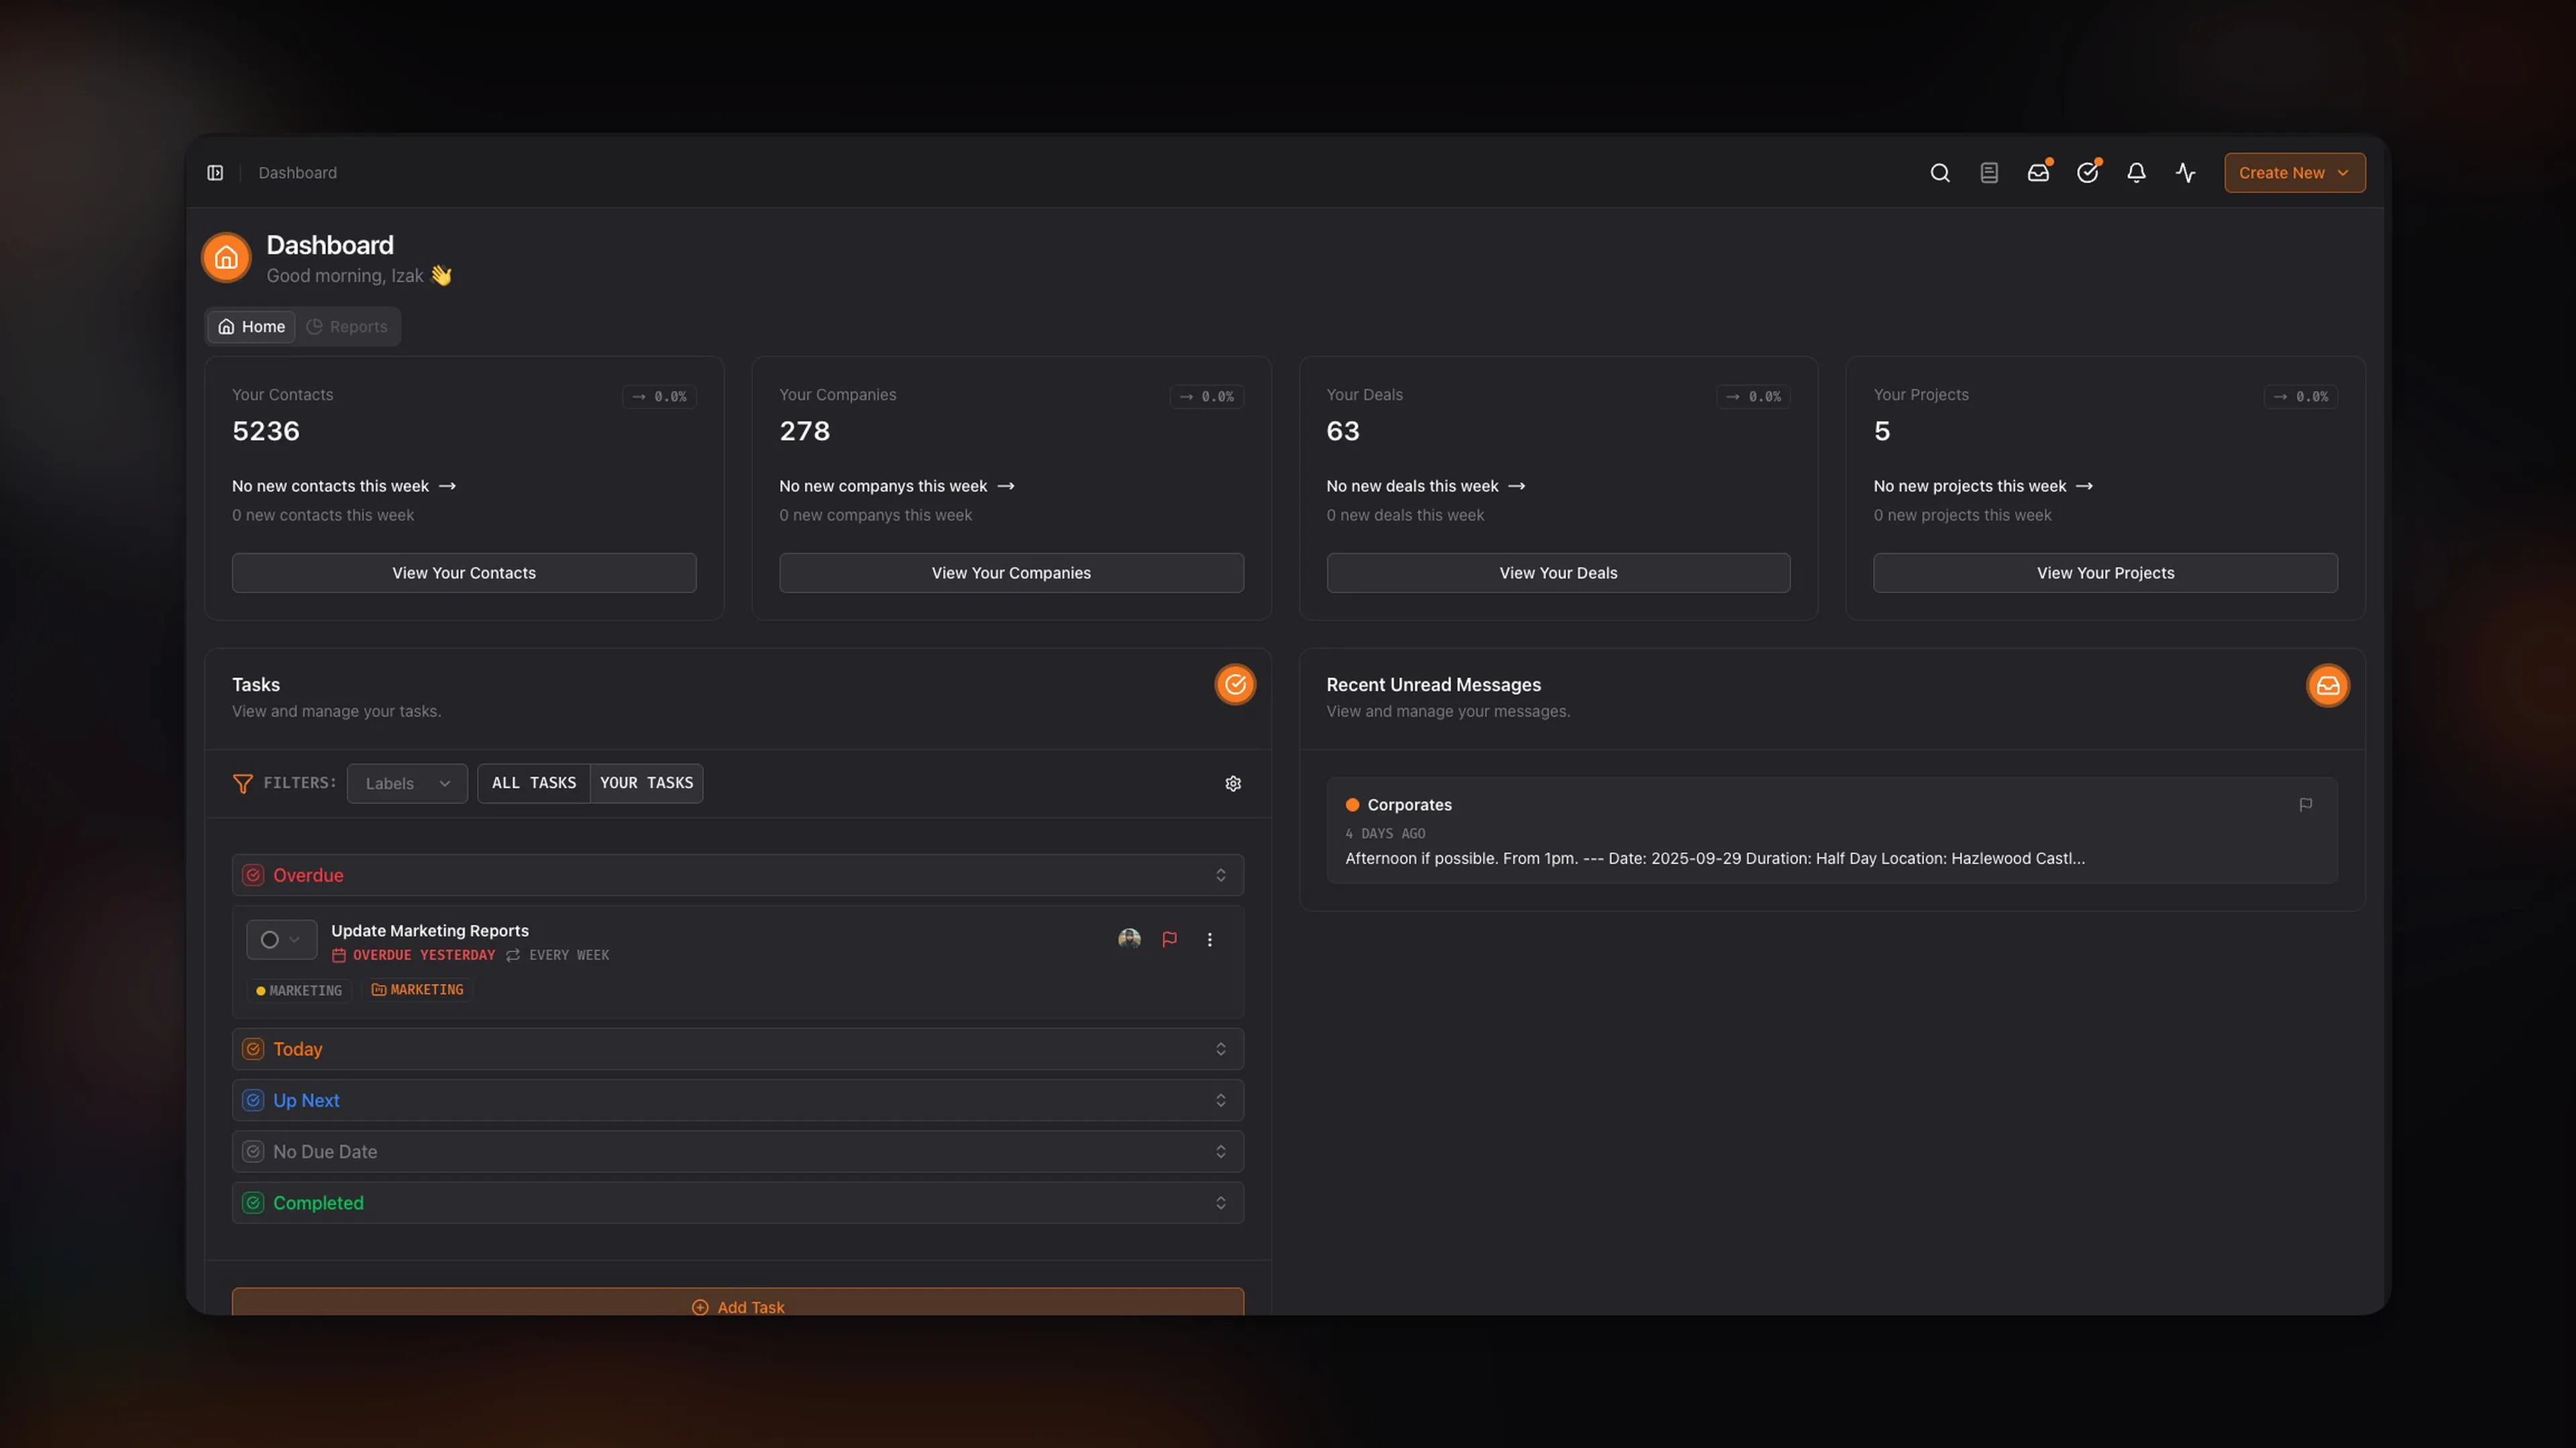Viewport: 2576px width, 1448px height.
Task: Open search from top bar
Action: tap(1939, 173)
